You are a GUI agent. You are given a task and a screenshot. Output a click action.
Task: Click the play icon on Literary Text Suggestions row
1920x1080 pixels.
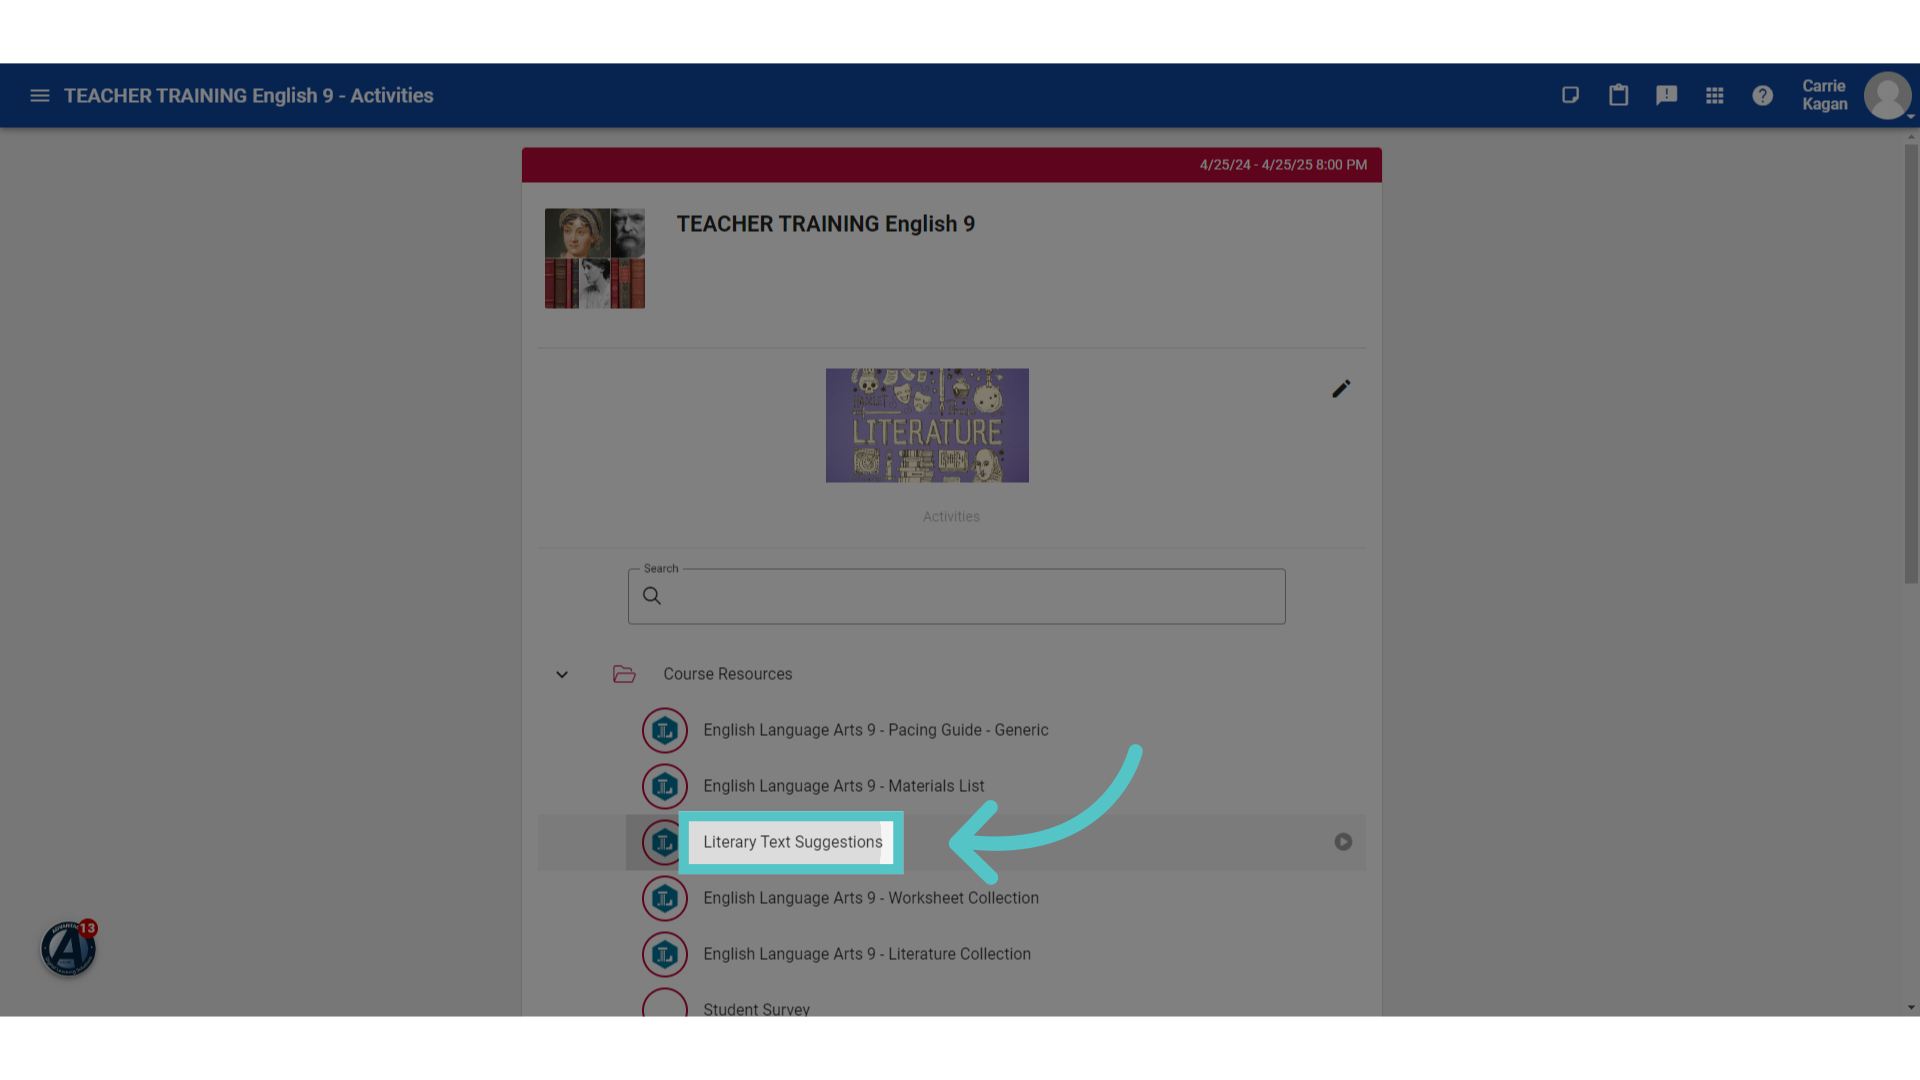click(1343, 842)
